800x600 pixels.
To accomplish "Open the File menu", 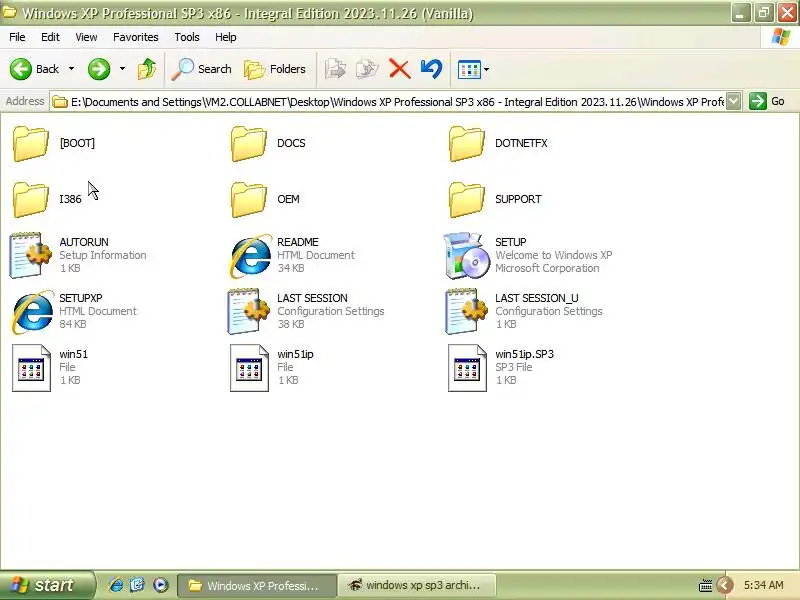I will pyautogui.click(x=17, y=37).
